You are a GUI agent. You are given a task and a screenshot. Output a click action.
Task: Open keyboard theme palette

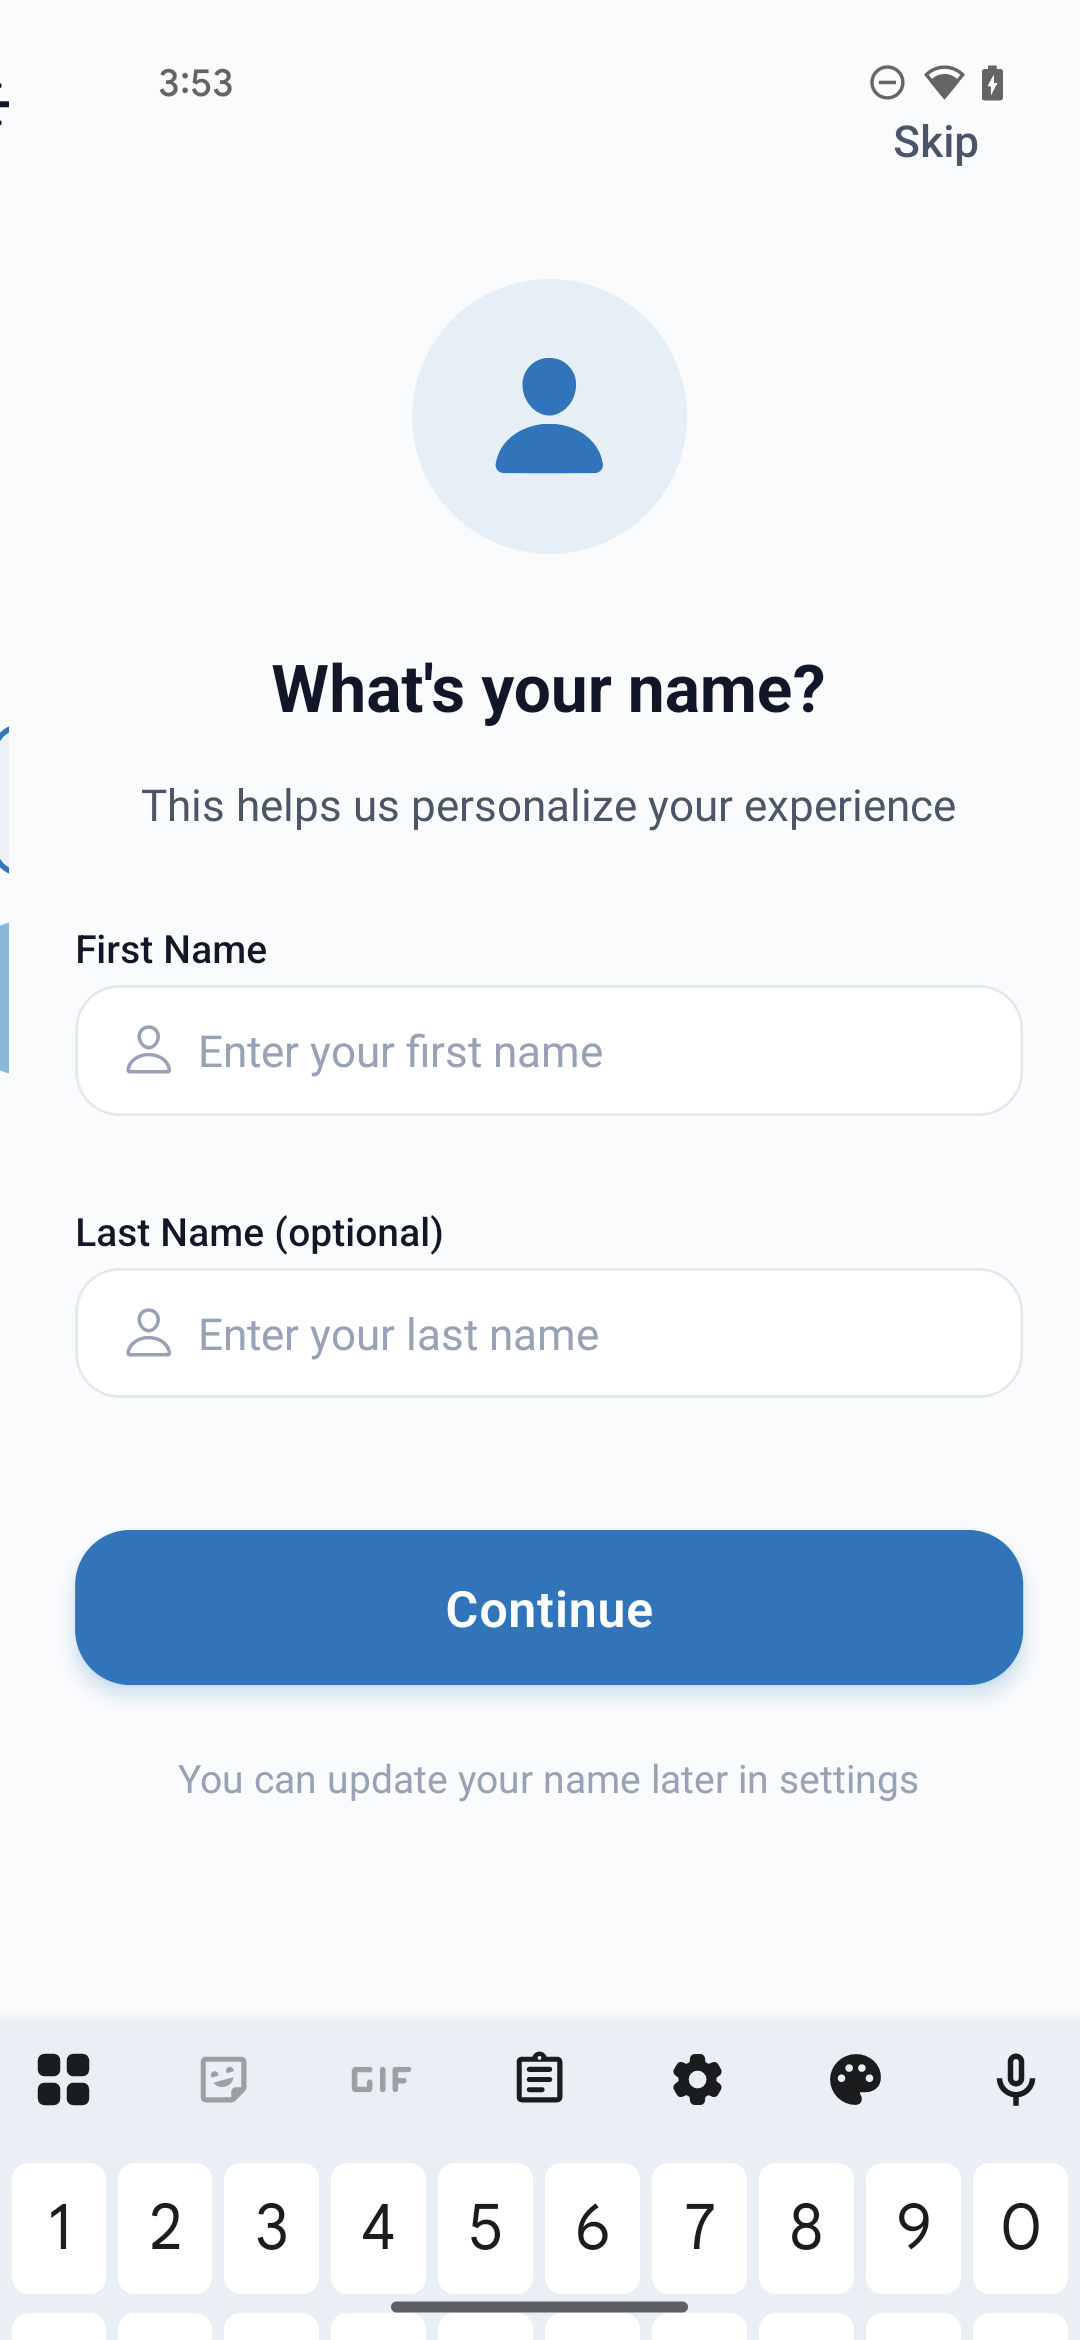coord(855,2080)
